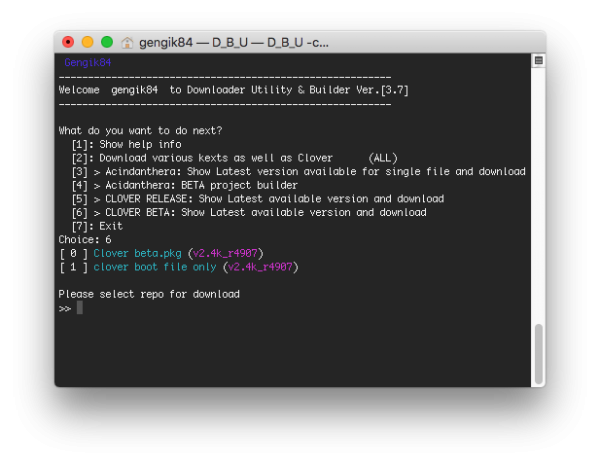
Task: Click the '[7]: Exit' line
Action: pyautogui.click(x=97, y=226)
